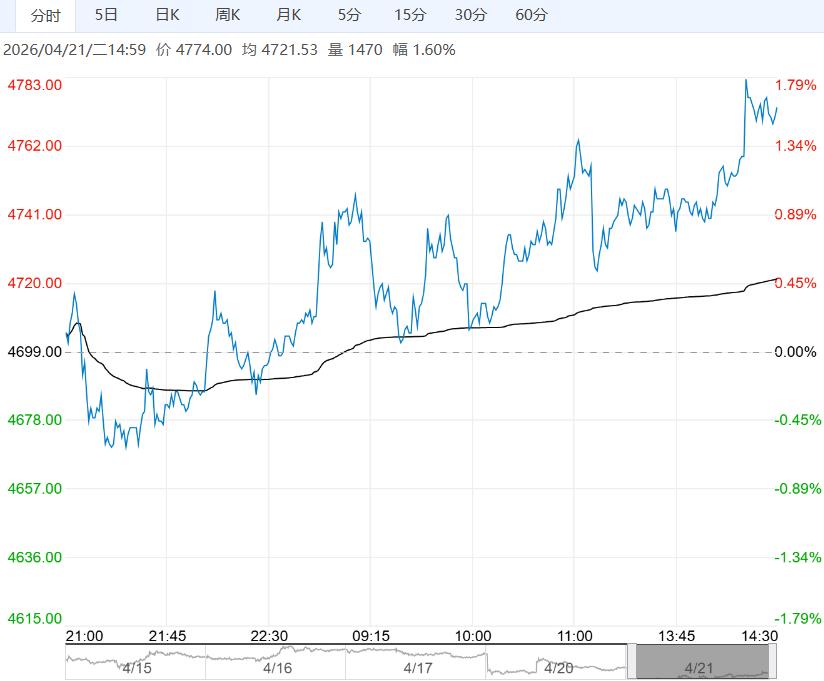
Task: Select the 5分 five-minute interval tab
Action: (x=349, y=15)
